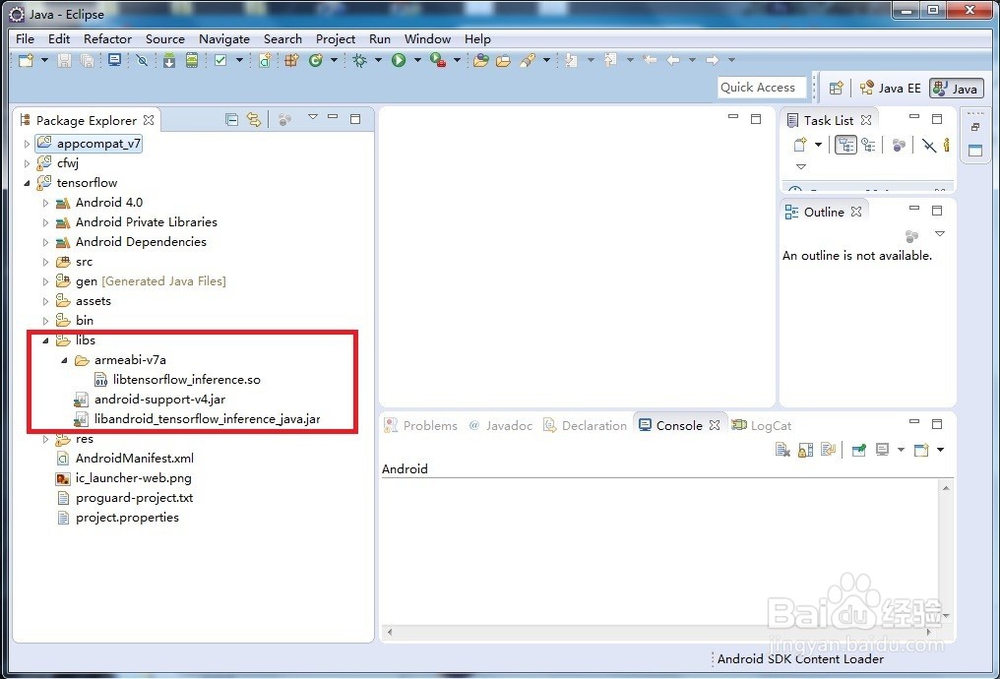Close the Task List tab

pyautogui.click(x=866, y=120)
